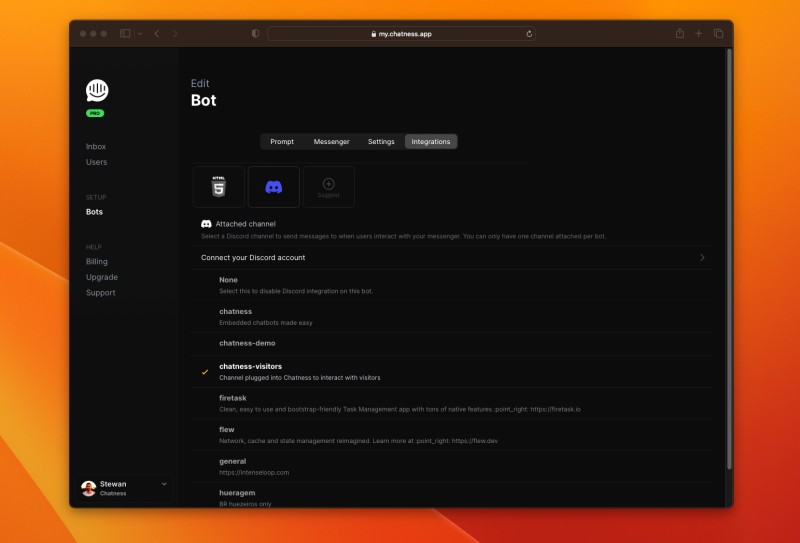This screenshot has height=543, width=800.
Task: Select the checked chatness-visitors channel
Action: coord(452,372)
